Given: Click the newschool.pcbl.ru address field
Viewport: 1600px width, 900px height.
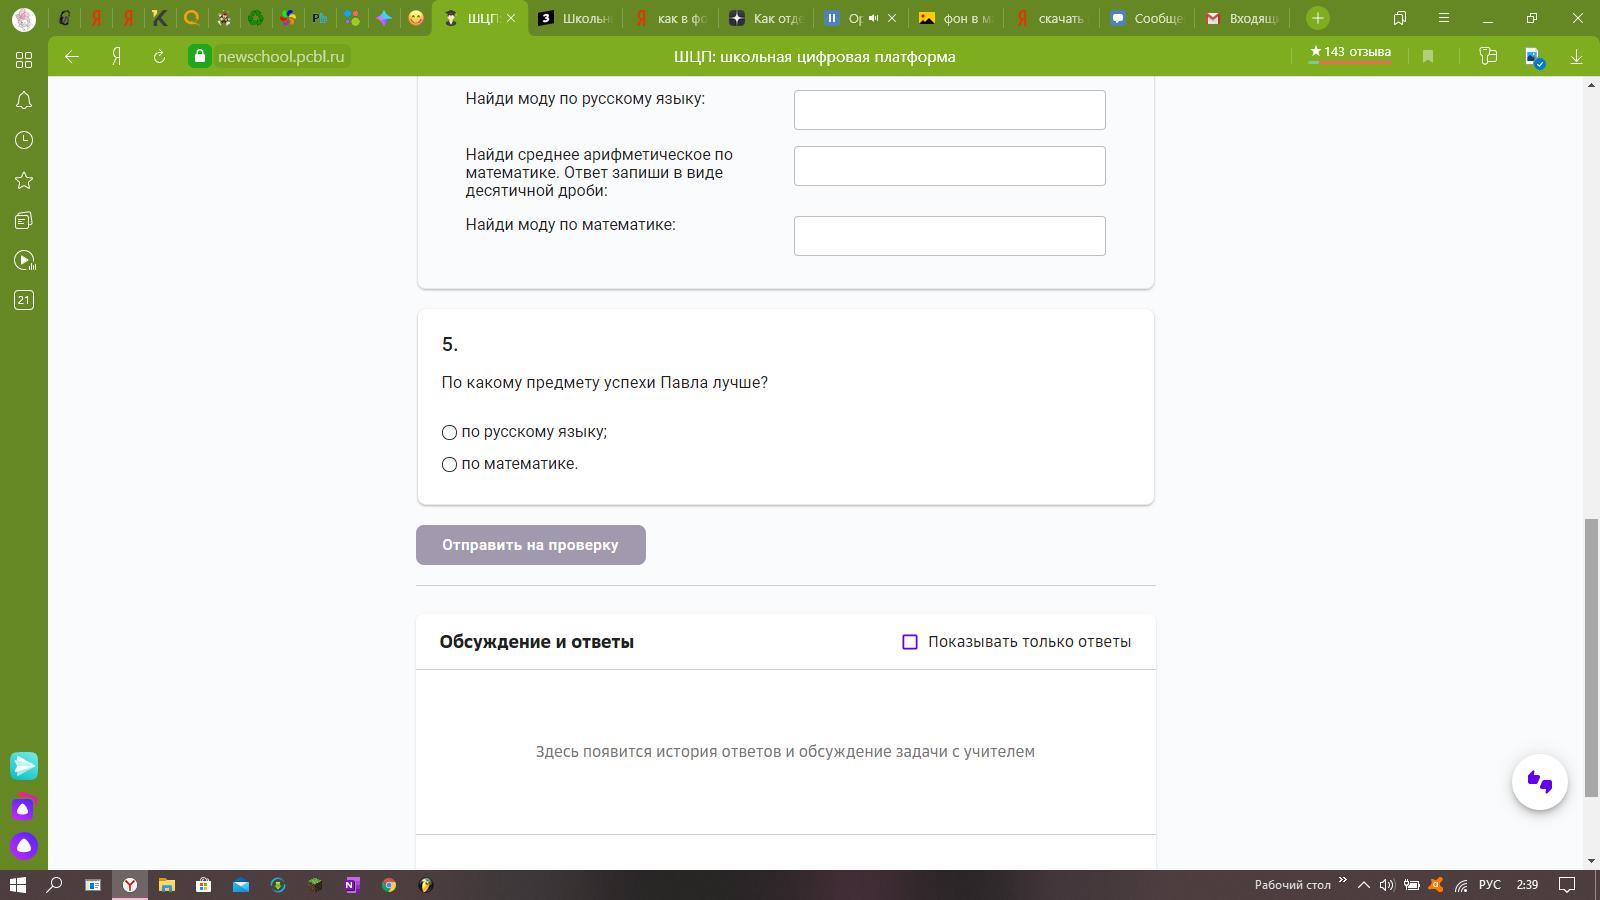Looking at the screenshot, I should click(x=281, y=57).
